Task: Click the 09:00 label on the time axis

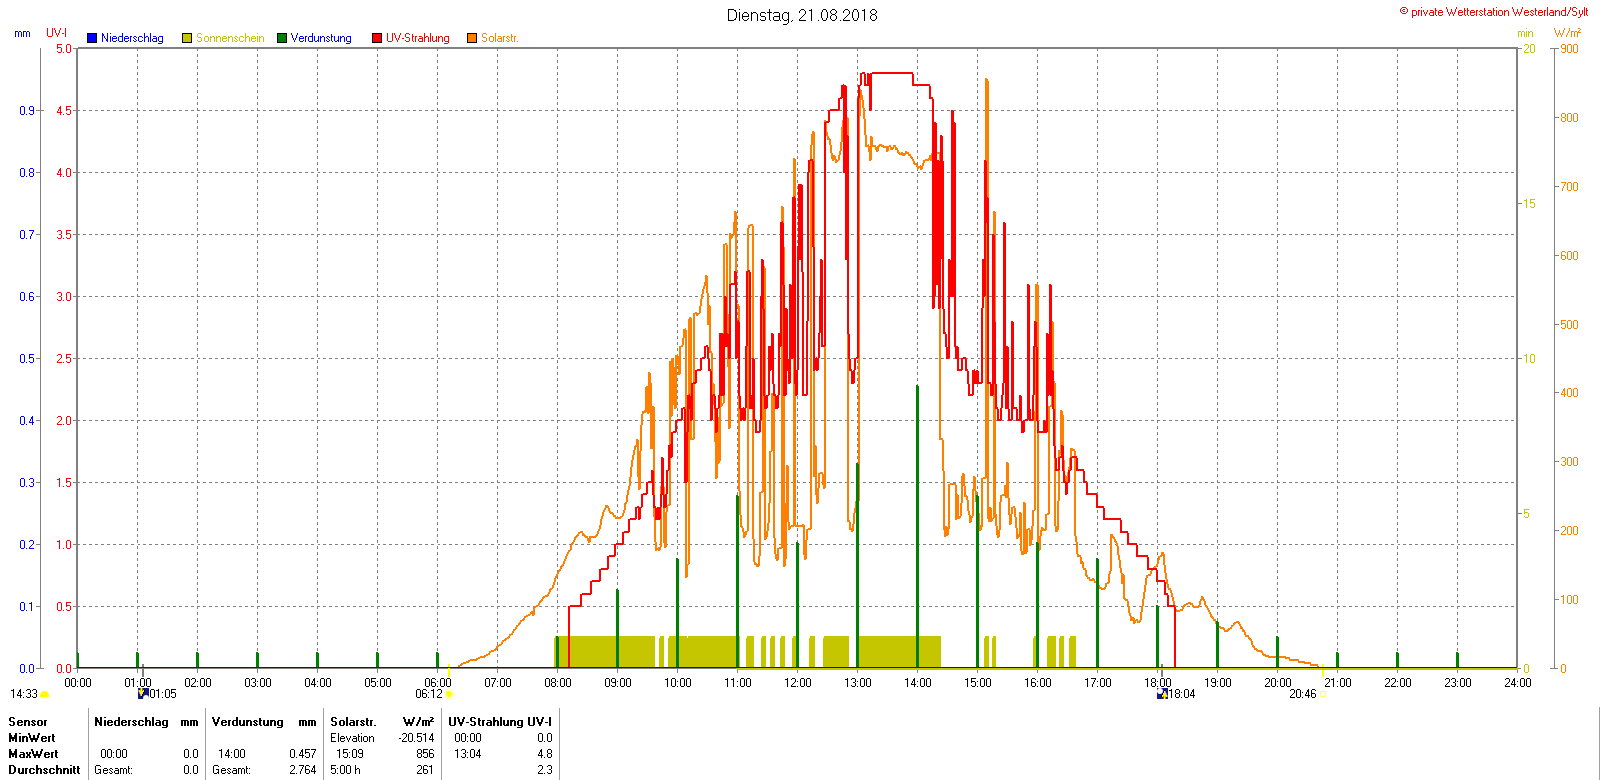Action: pos(618,683)
